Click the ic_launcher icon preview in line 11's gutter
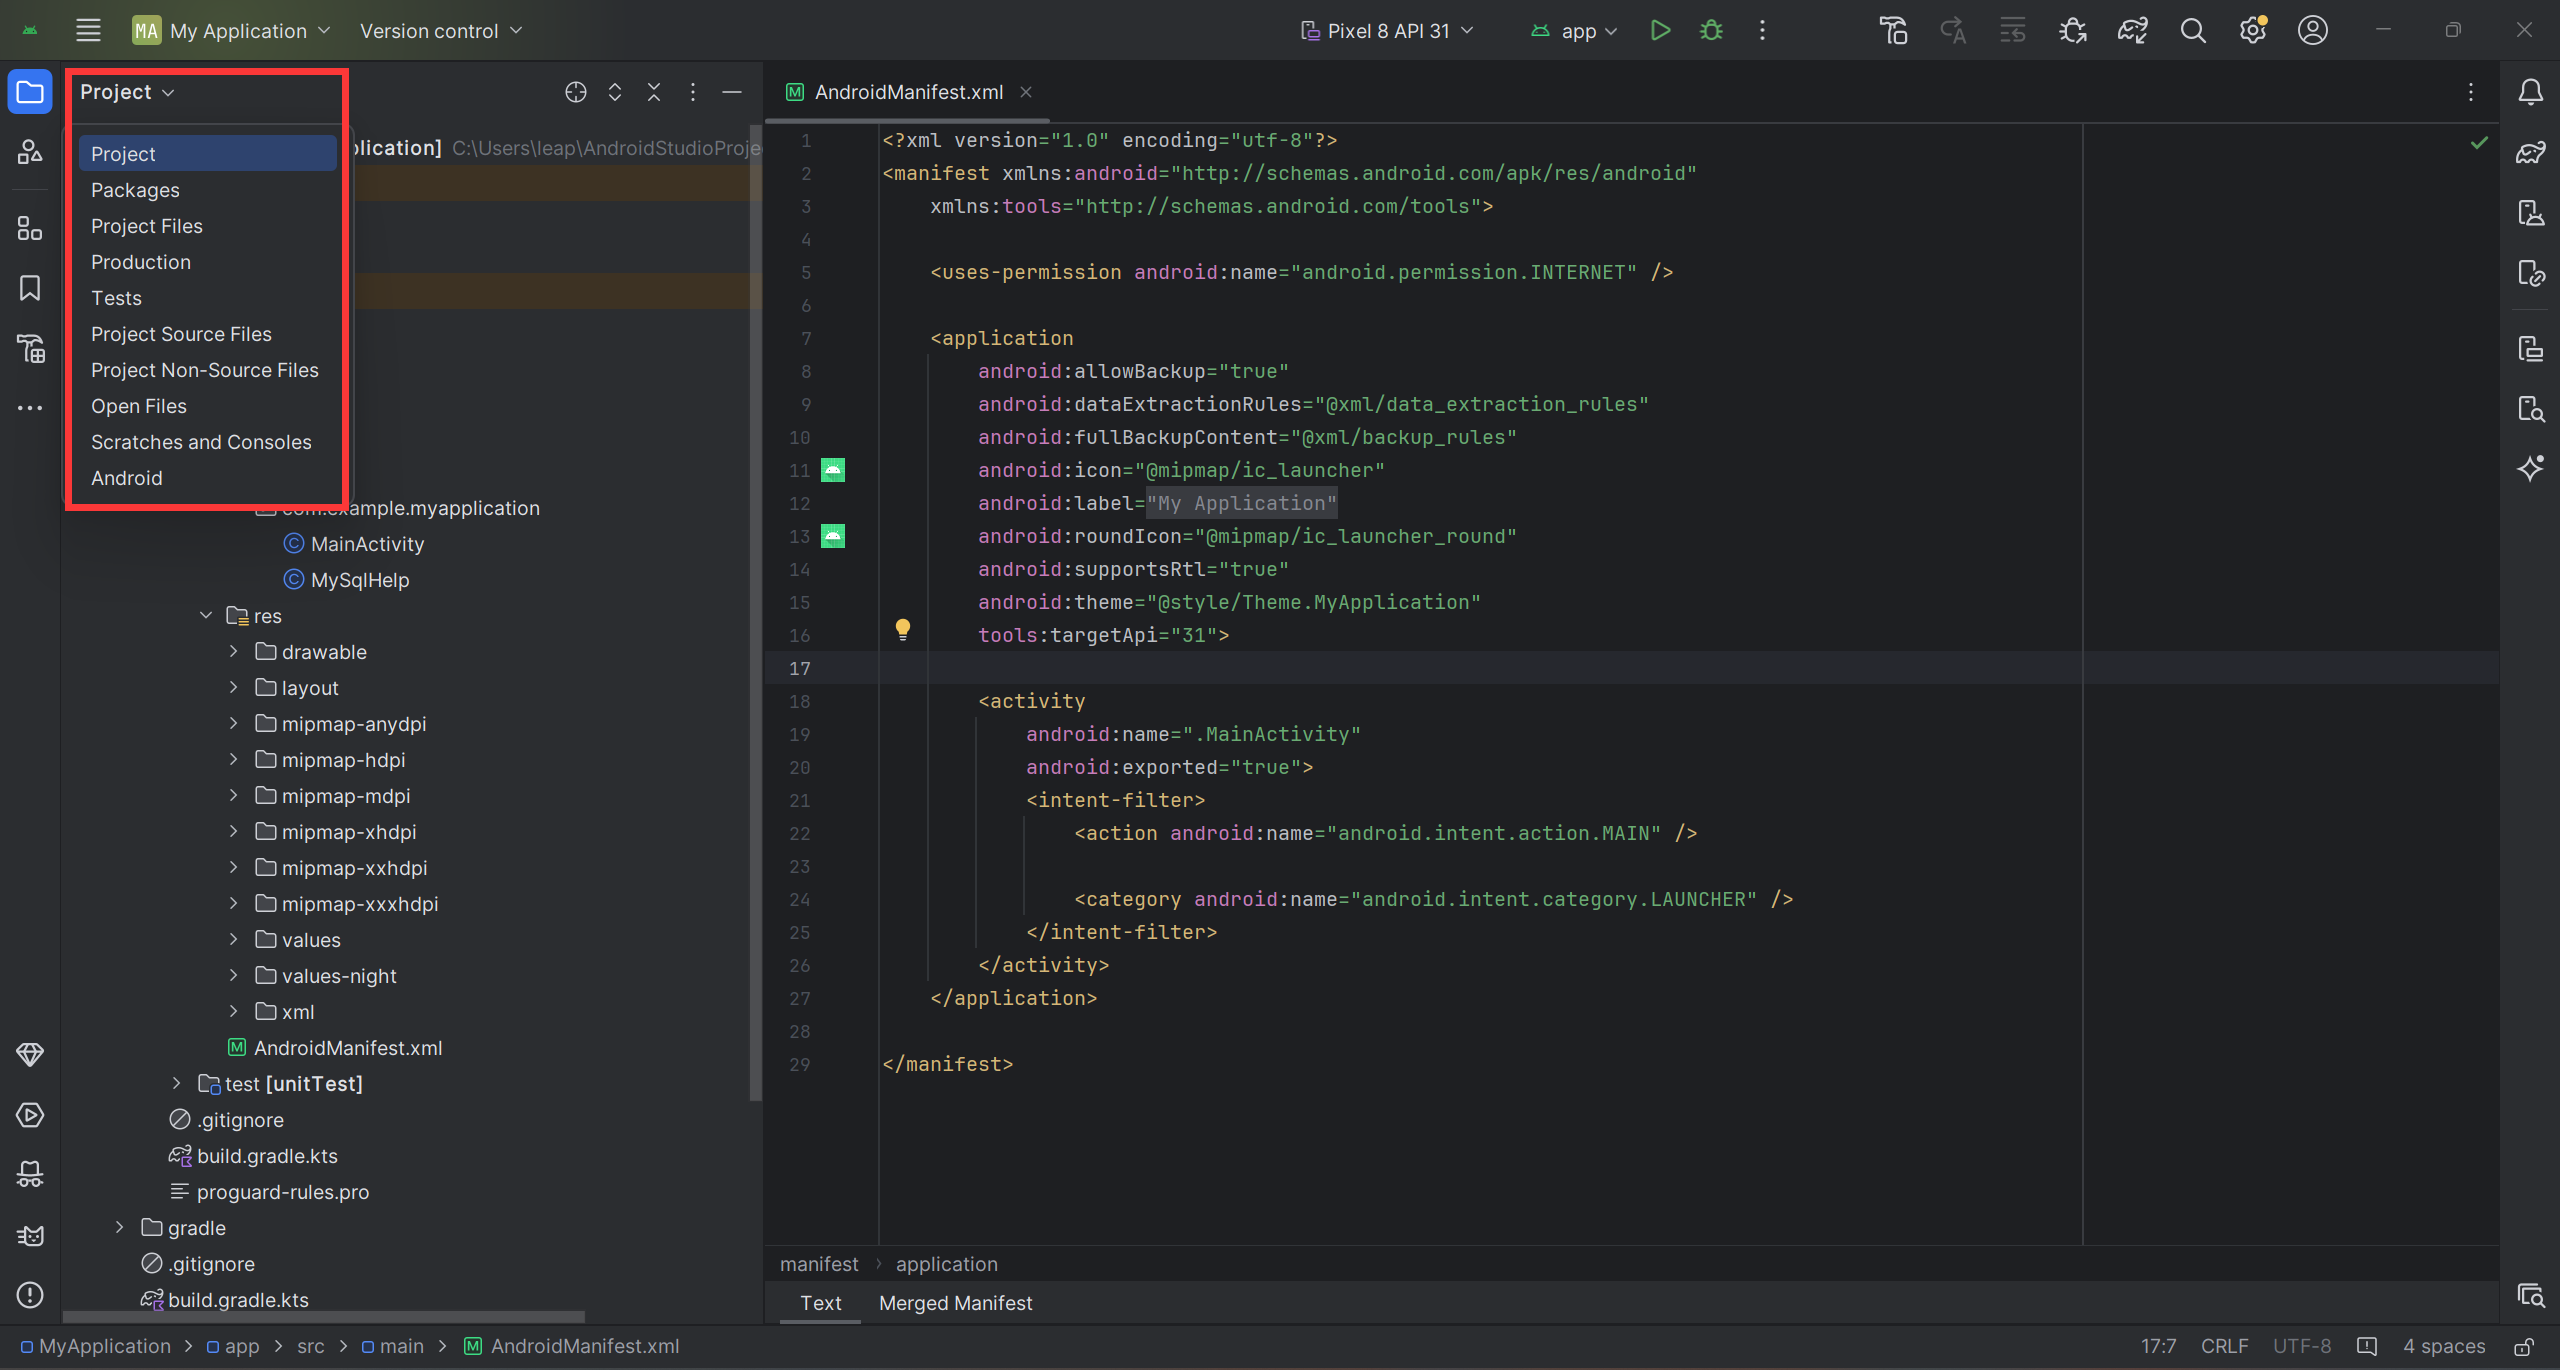Image resolution: width=2560 pixels, height=1370 pixels. pyautogui.click(x=832, y=470)
